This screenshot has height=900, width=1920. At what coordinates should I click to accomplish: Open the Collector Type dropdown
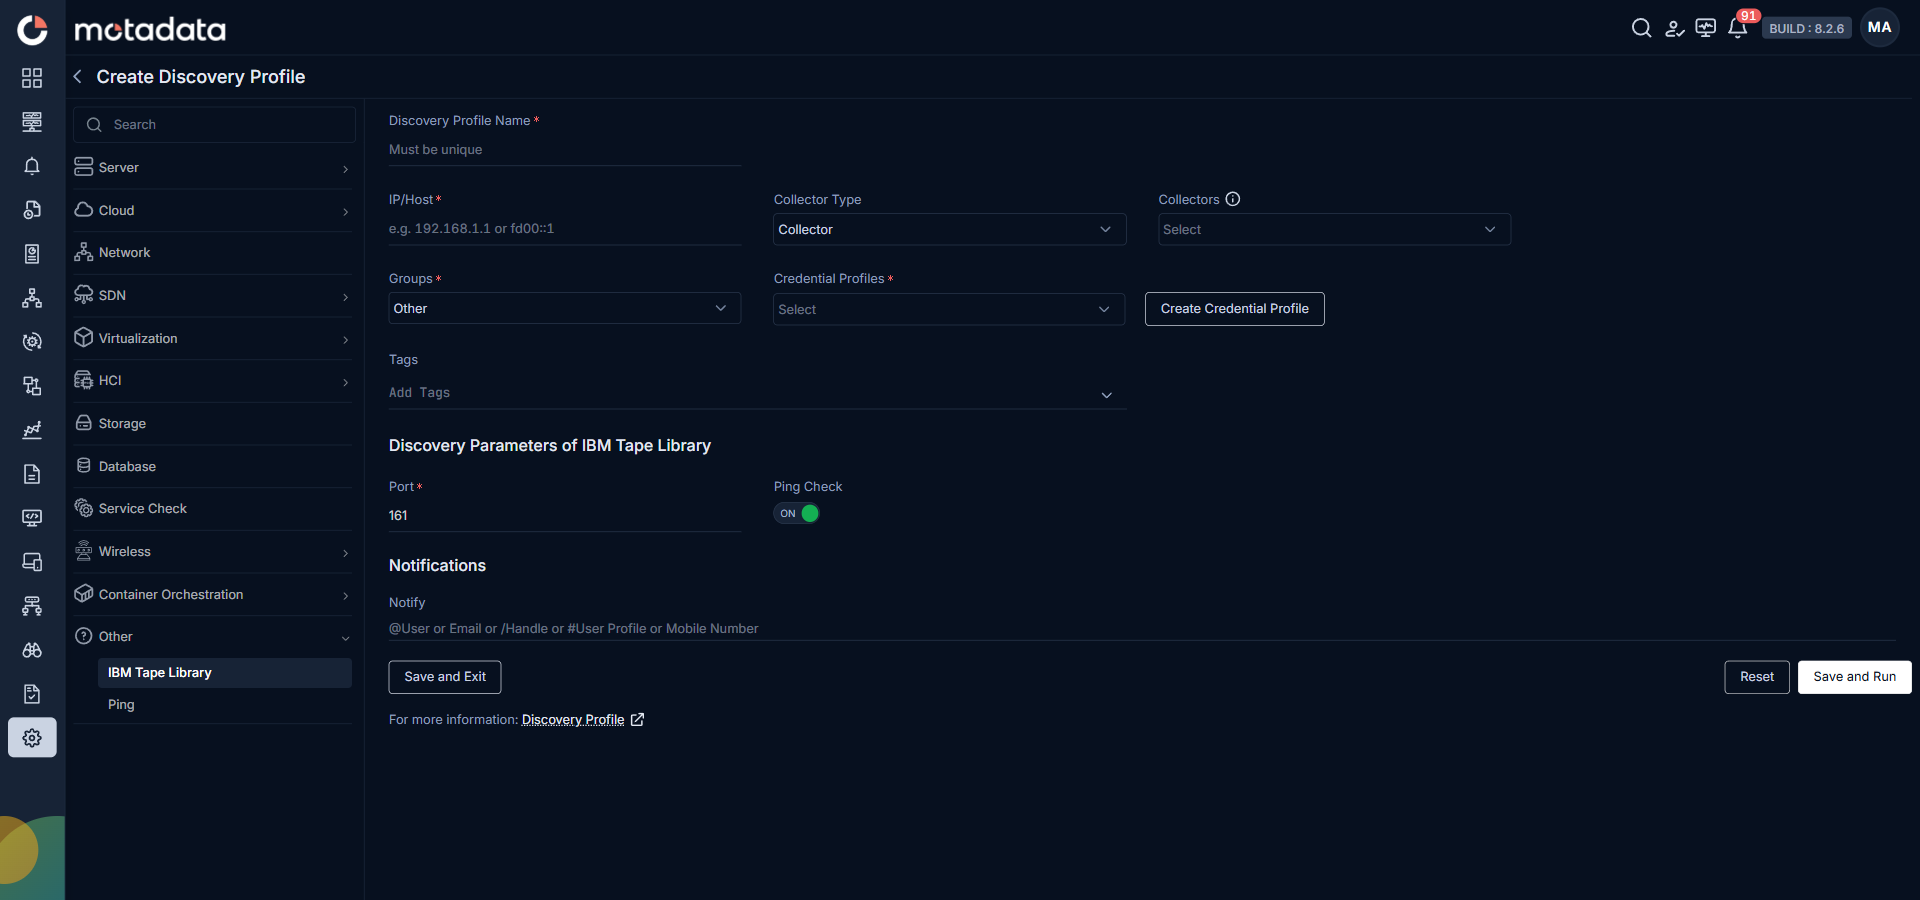point(949,229)
